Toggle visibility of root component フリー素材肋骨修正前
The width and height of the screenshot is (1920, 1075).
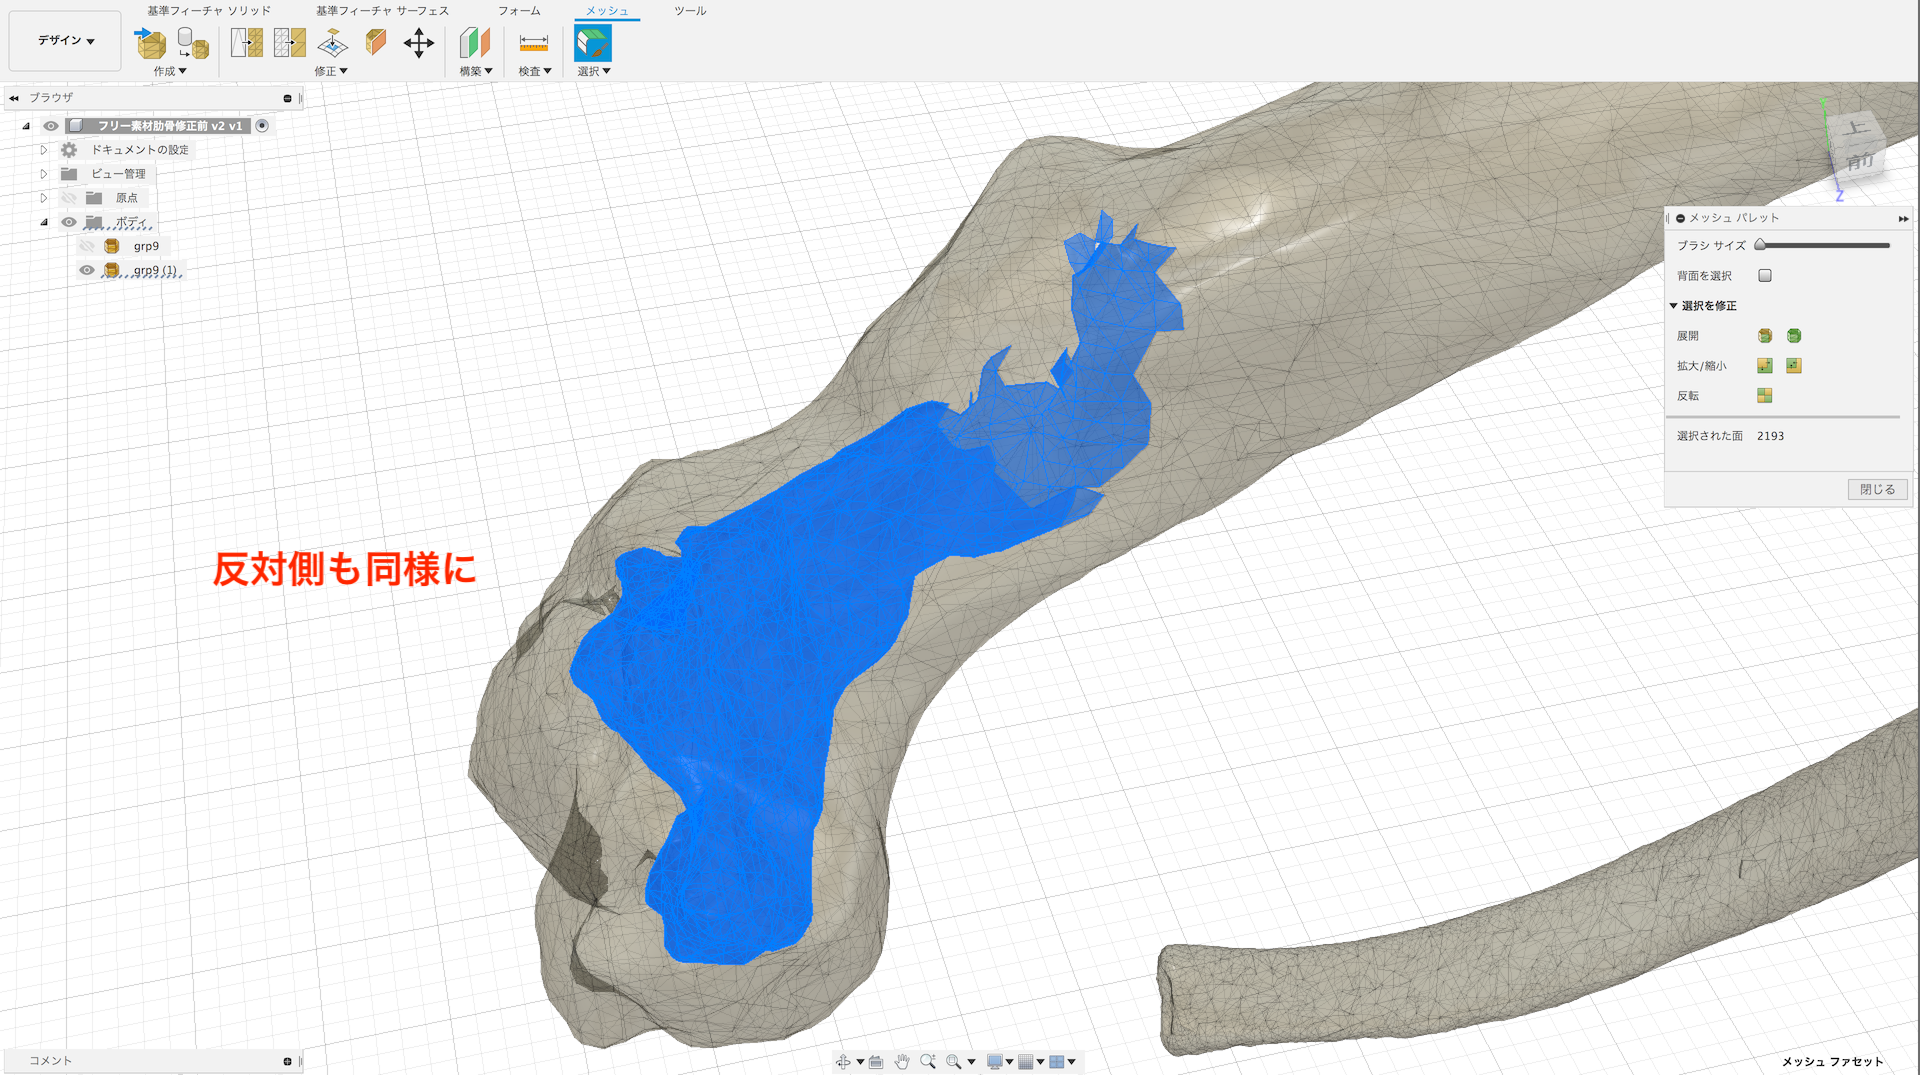click(x=50, y=126)
